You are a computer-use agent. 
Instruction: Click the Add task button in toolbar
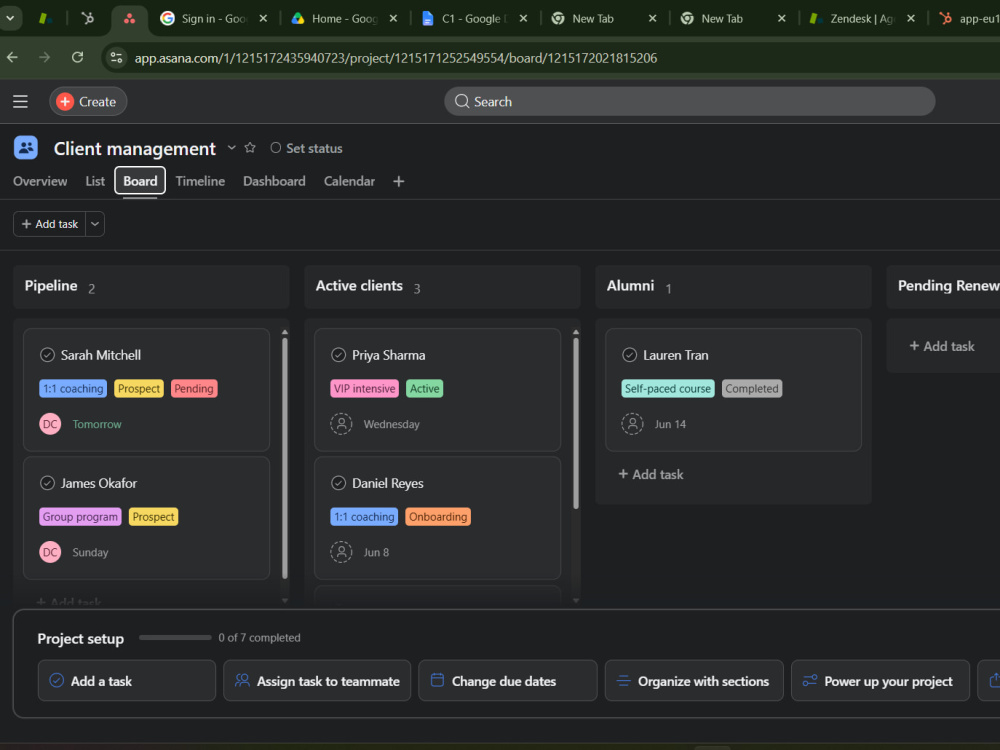click(50, 224)
